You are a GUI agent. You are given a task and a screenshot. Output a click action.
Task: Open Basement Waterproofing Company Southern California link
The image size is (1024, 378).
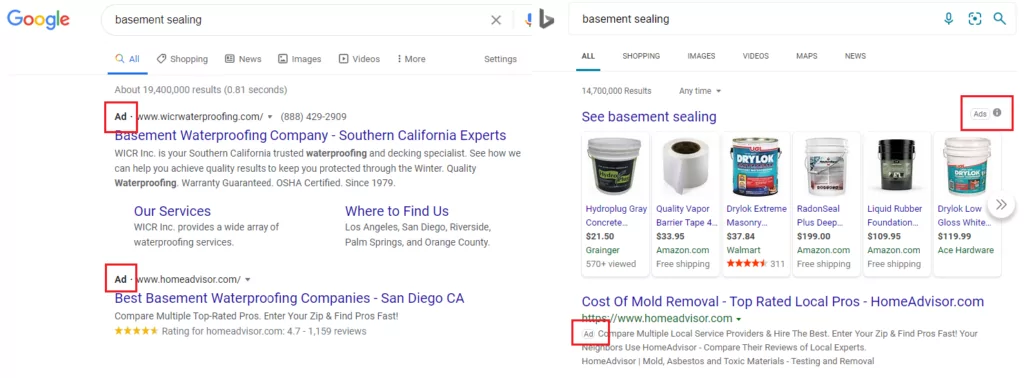(x=310, y=136)
